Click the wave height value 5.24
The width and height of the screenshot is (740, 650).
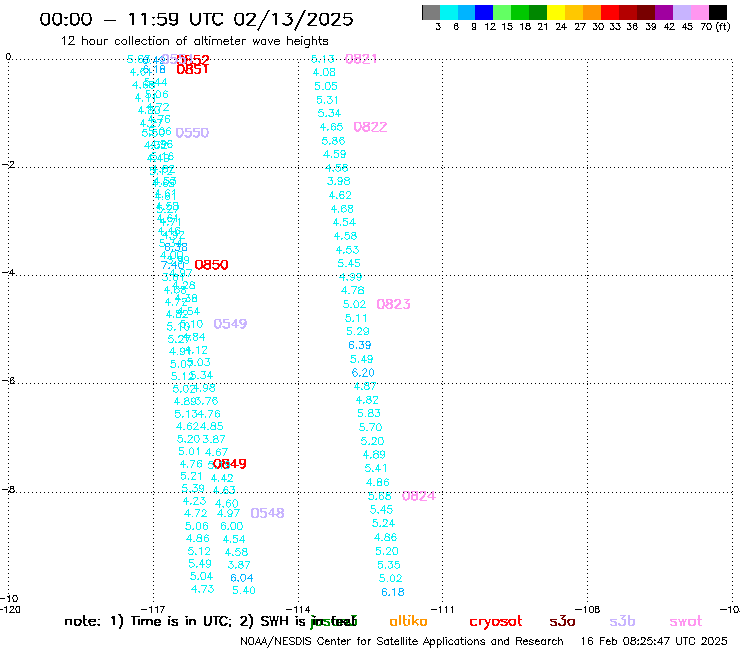(x=384, y=523)
